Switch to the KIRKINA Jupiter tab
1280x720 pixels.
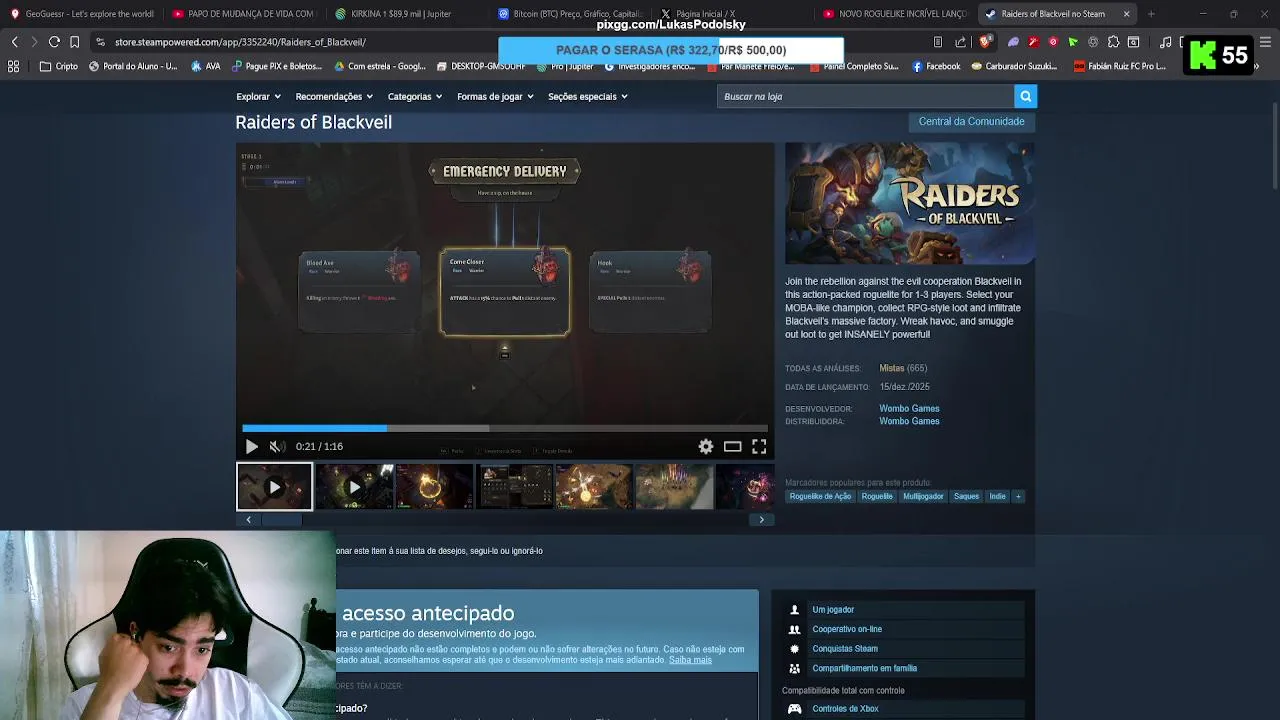click(x=406, y=14)
